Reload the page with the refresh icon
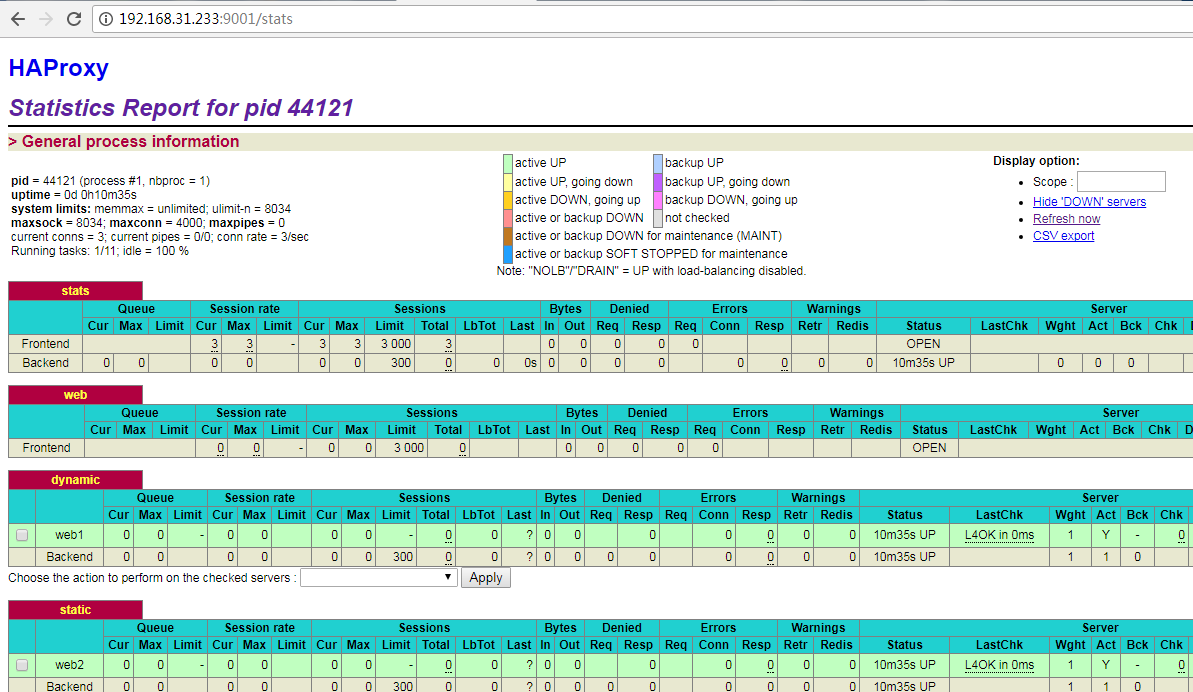 click(x=74, y=19)
